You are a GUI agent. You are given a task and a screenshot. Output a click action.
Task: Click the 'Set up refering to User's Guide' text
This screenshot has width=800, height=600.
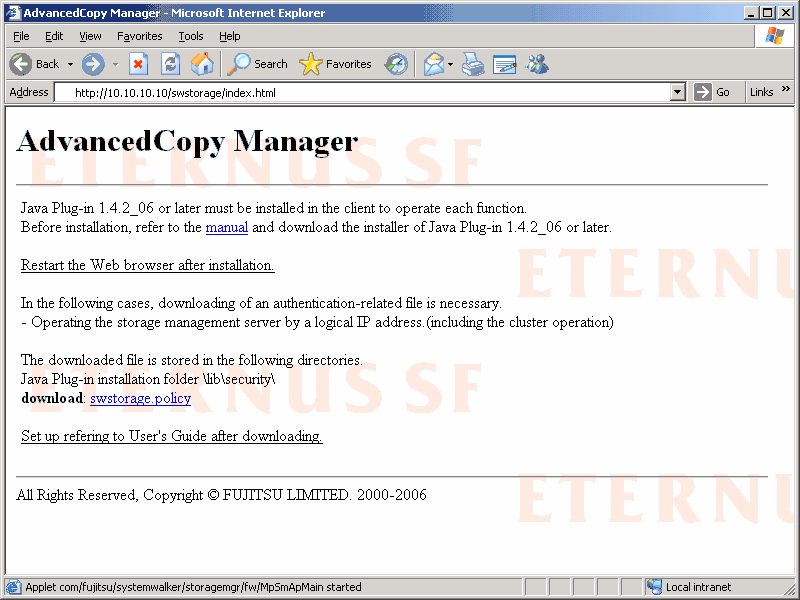[114, 436]
